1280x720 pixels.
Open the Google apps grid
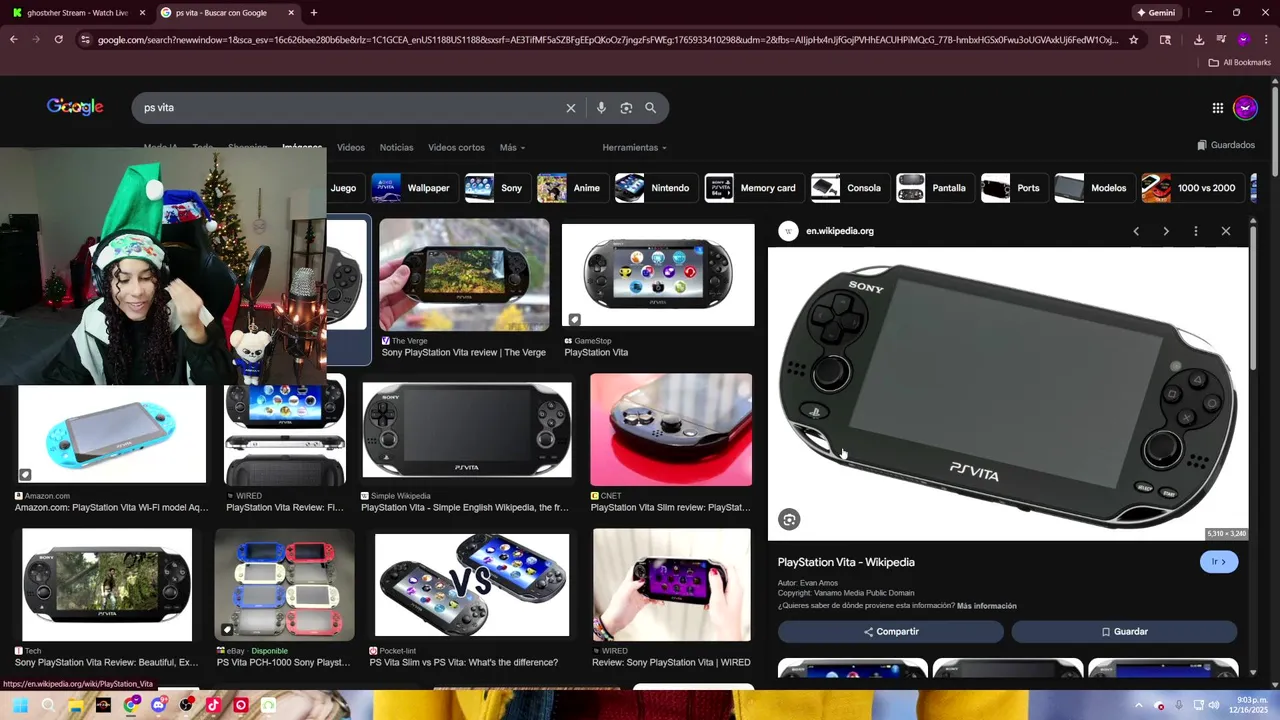pos(1218,108)
